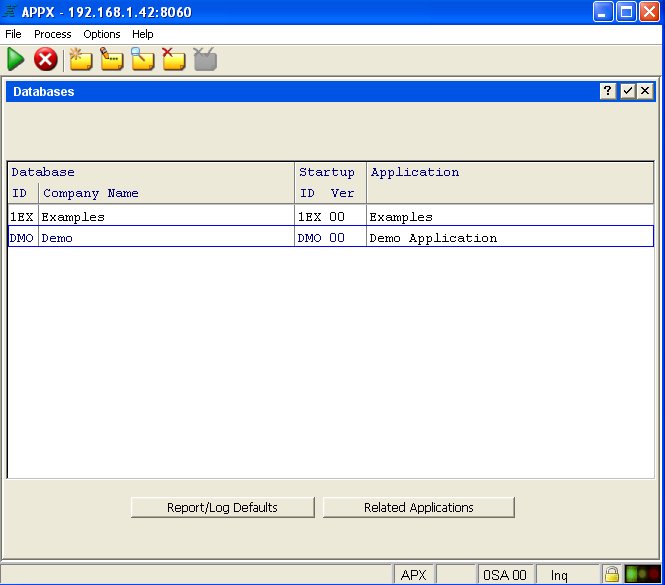Click the Add record folder icon
The height and width of the screenshot is (585, 665).
point(81,60)
